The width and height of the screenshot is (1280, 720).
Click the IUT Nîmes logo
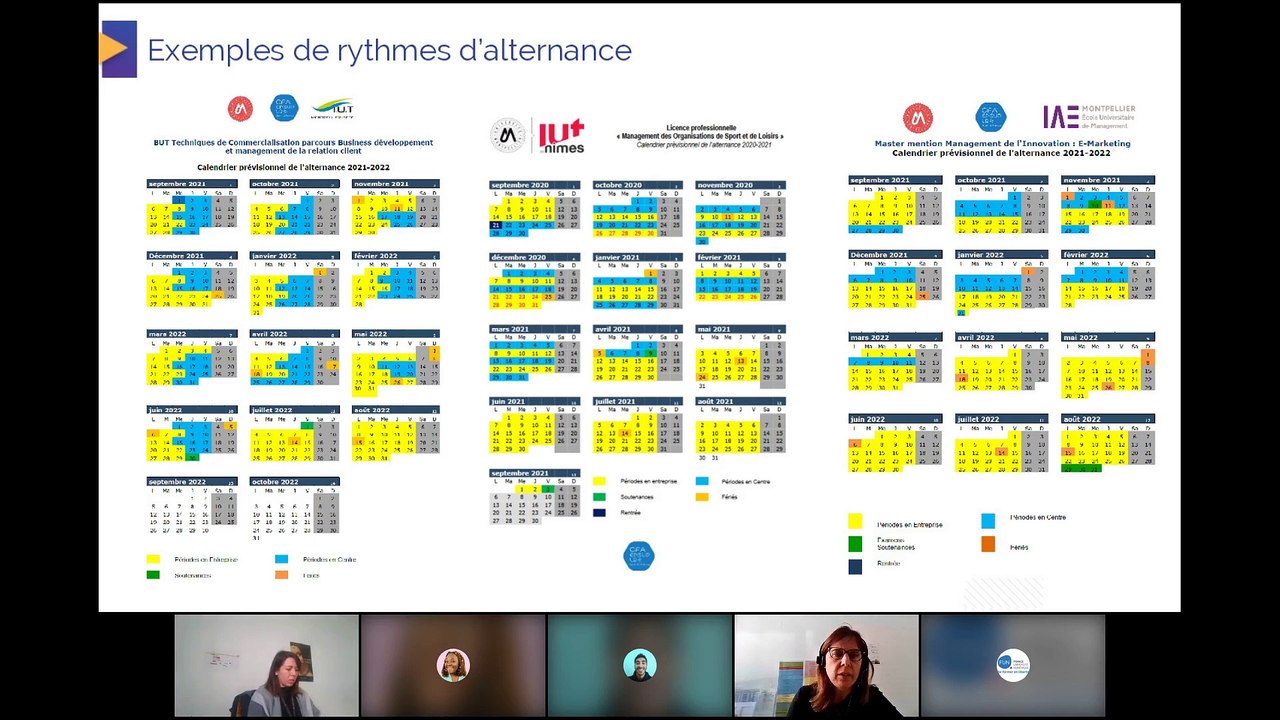(x=561, y=136)
